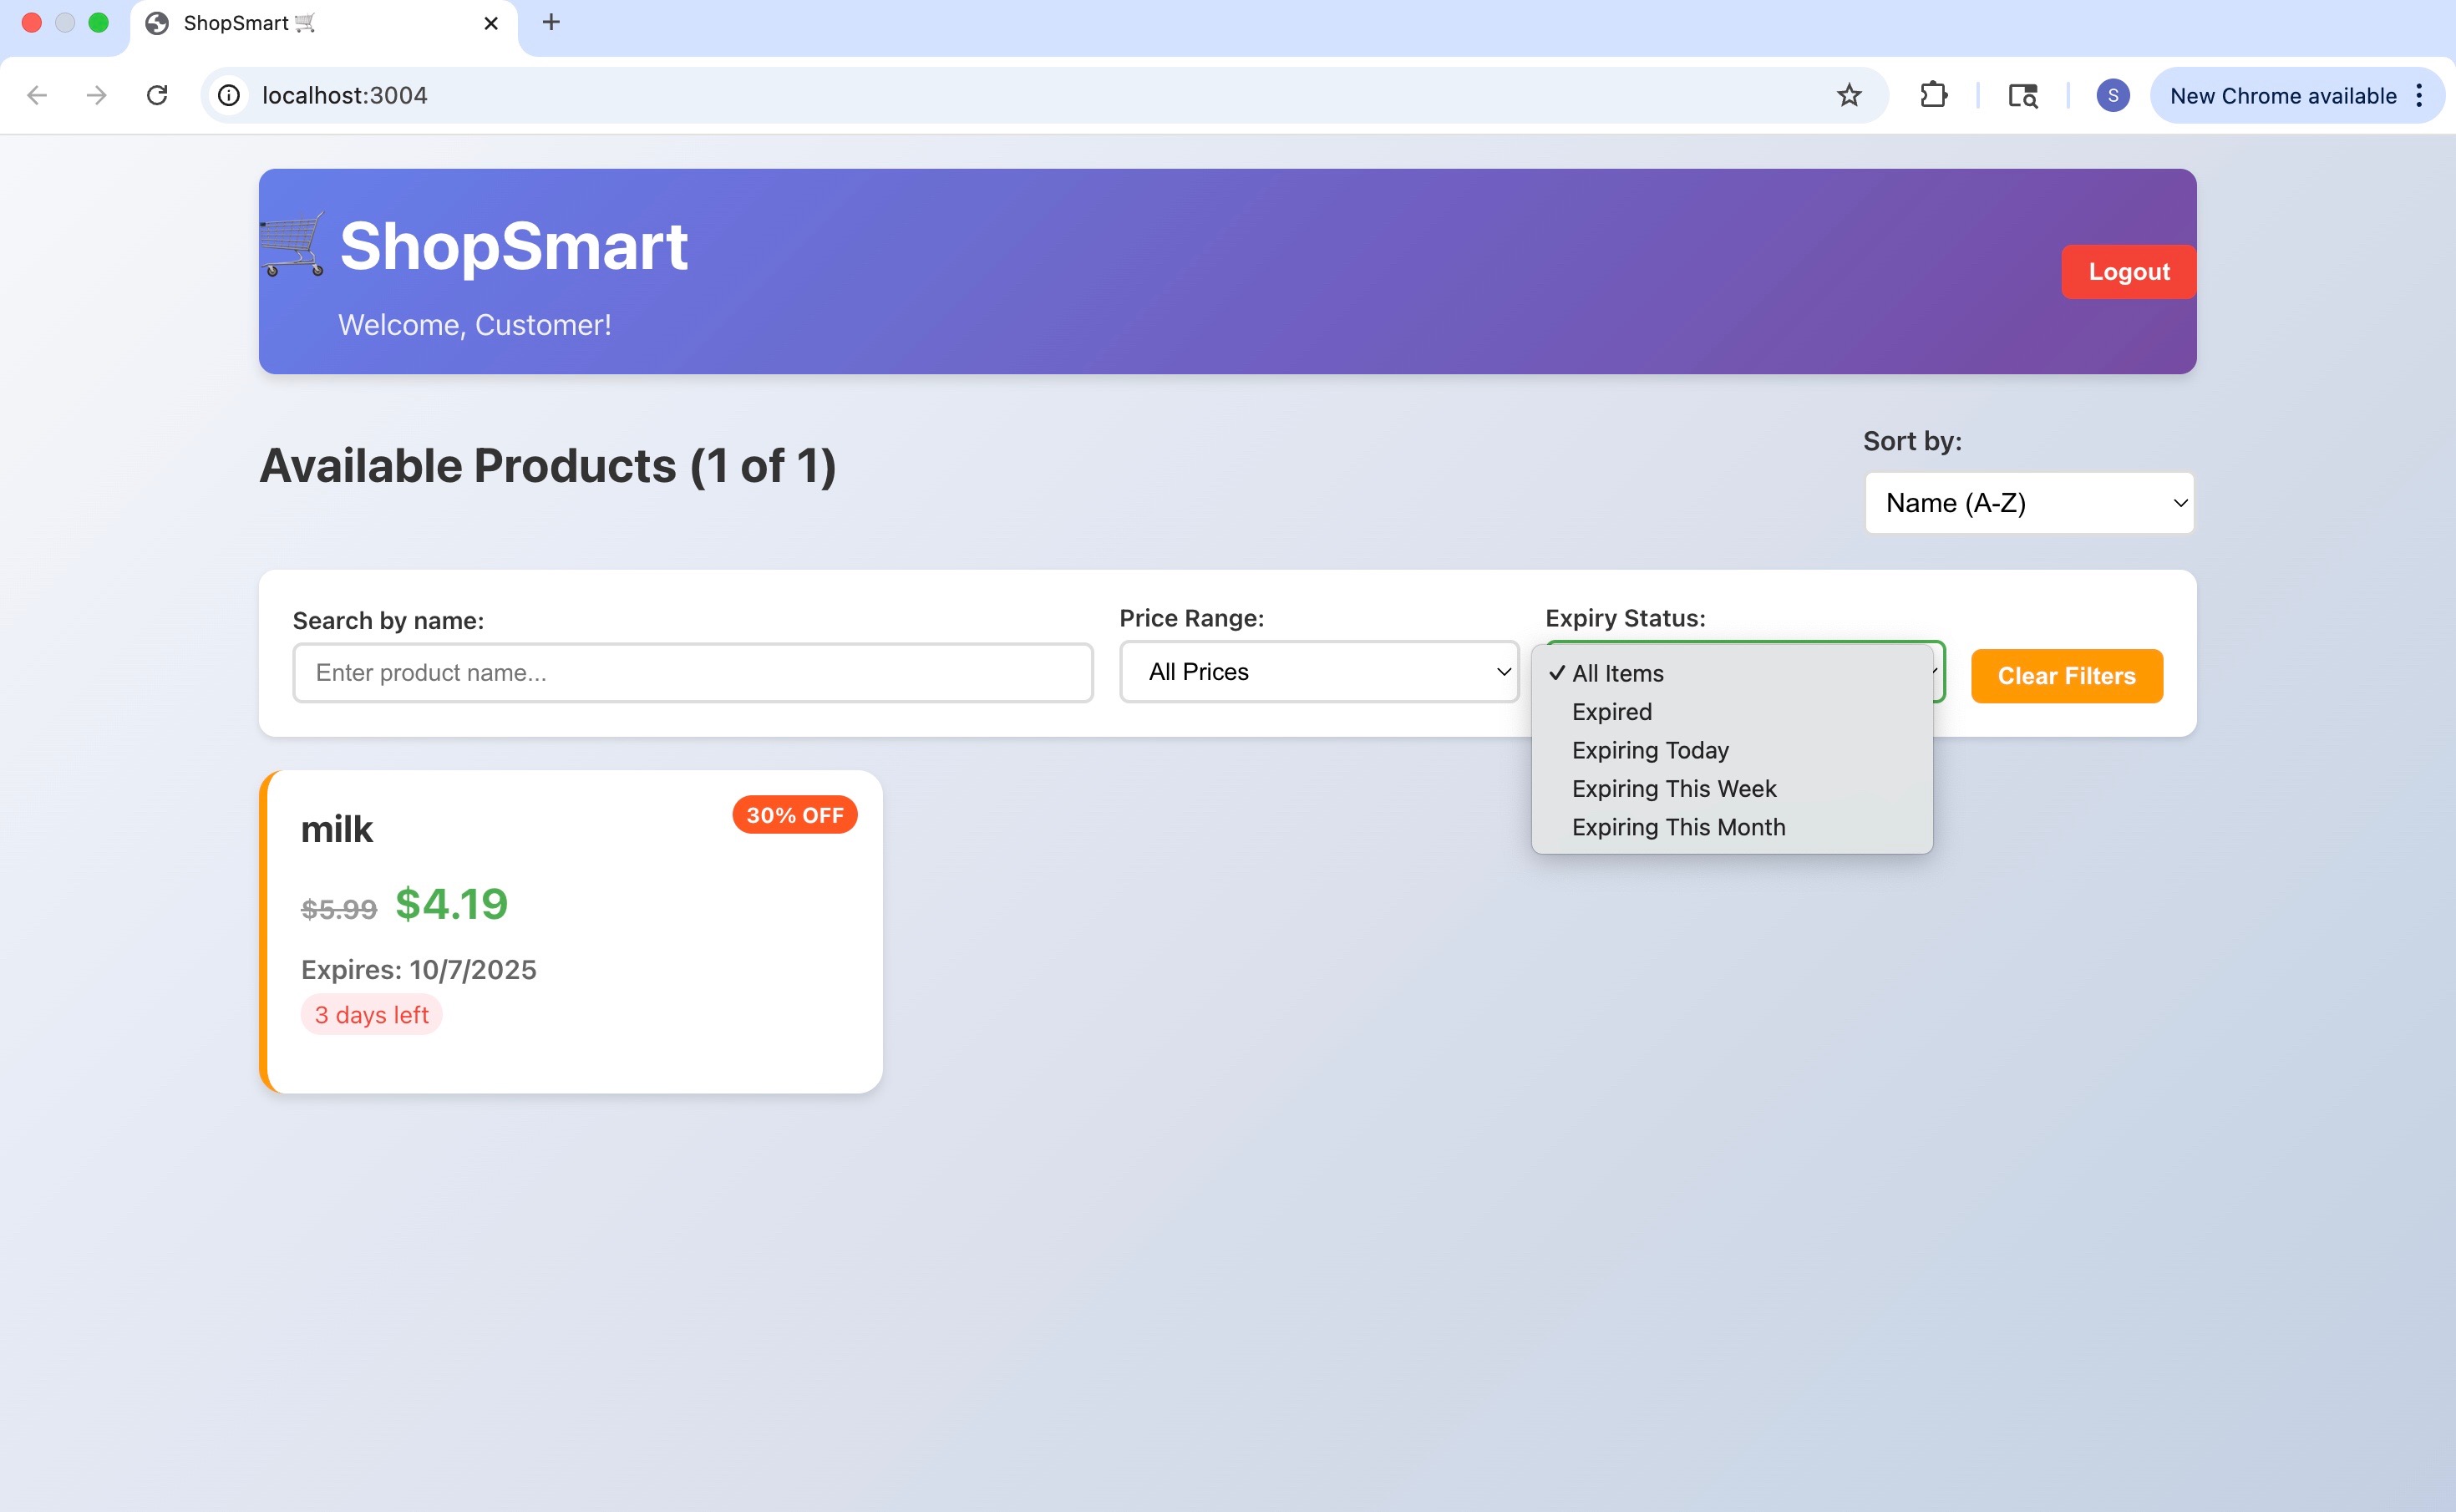Expand the Price Range dropdown
The width and height of the screenshot is (2456, 1512).
[x=1319, y=672]
